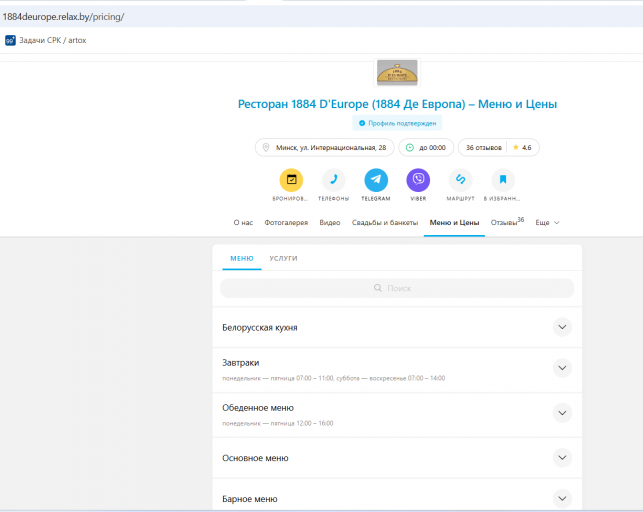Get directions with the Маршрут icon
The image size is (643, 512).
click(x=461, y=180)
